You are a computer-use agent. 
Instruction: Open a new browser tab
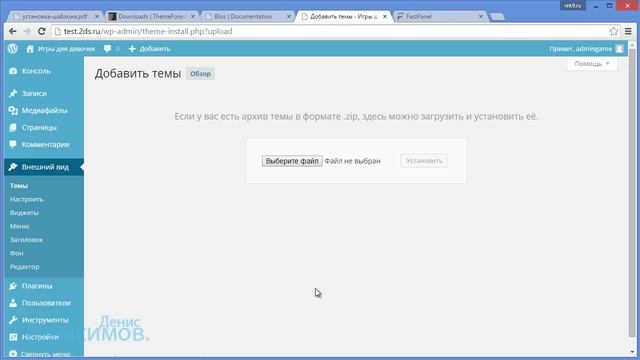tap(497, 17)
